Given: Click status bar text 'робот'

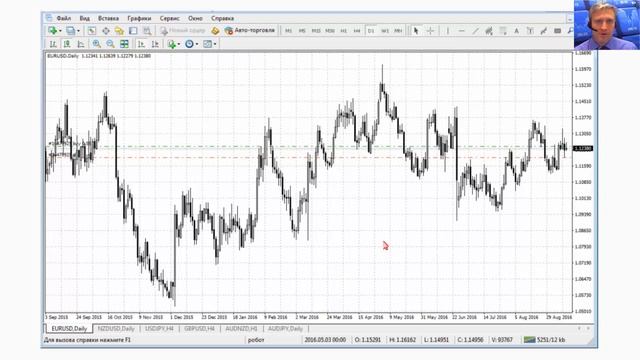Looking at the screenshot, I should (256, 340).
